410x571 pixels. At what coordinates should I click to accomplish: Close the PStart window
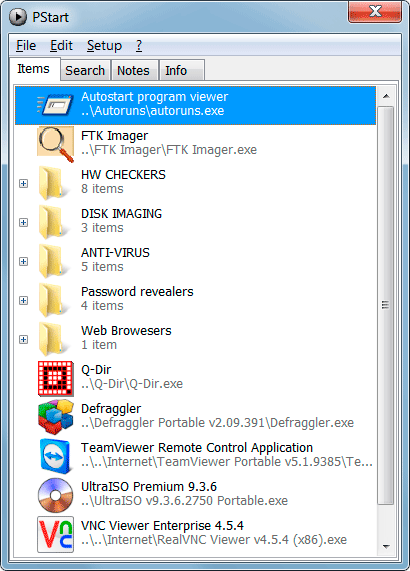click(x=375, y=12)
